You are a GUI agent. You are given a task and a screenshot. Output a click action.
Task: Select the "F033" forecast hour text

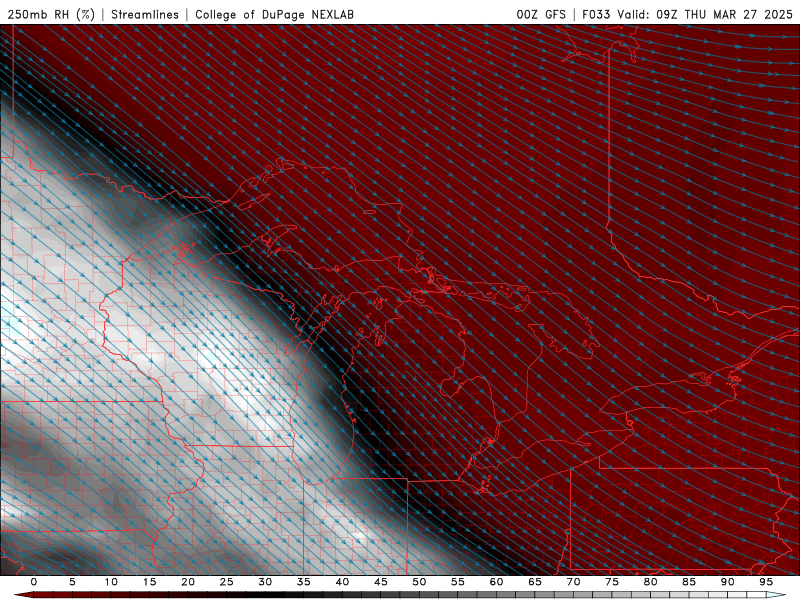click(596, 14)
